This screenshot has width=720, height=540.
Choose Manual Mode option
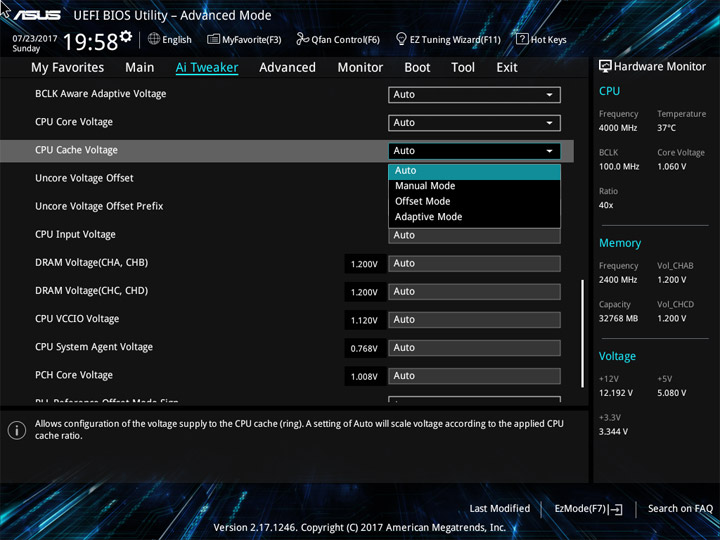474,186
